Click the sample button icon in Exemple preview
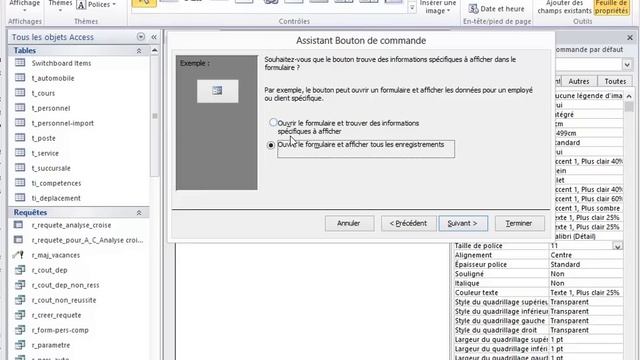640x360 pixels. (218, 91)
